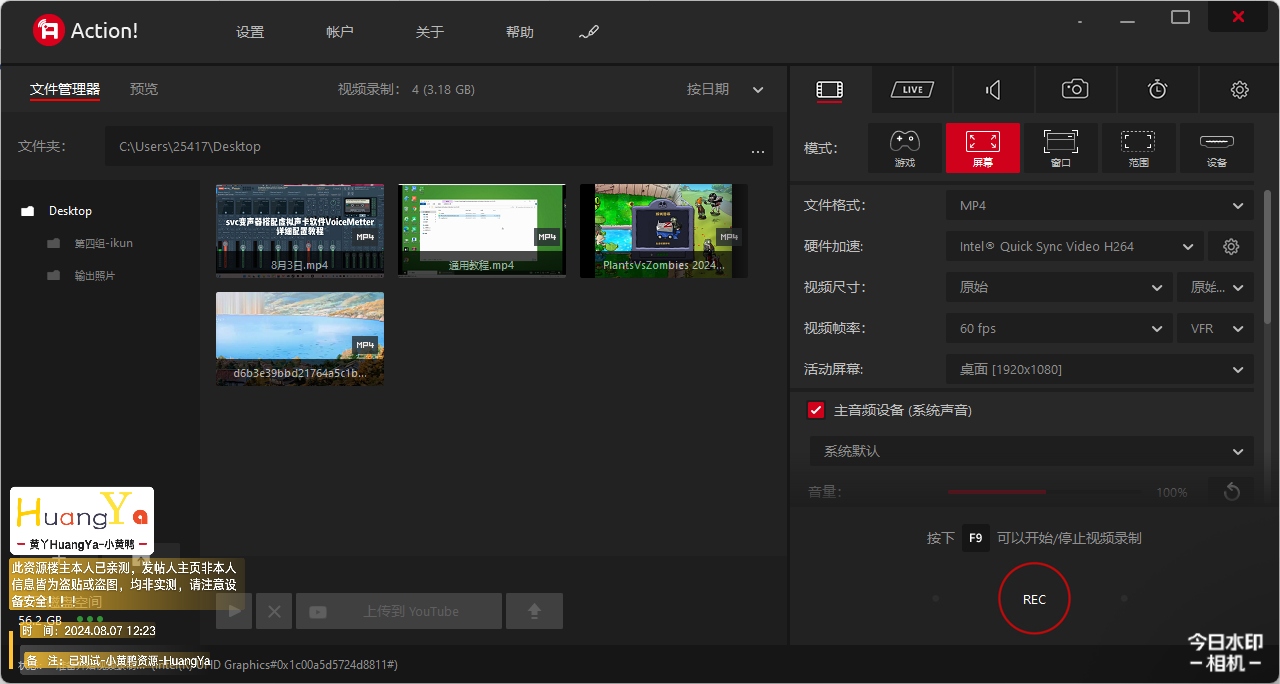Open the sort by date dropdown
Viewport: 1280px width, 684px height.
click(725, 90)
